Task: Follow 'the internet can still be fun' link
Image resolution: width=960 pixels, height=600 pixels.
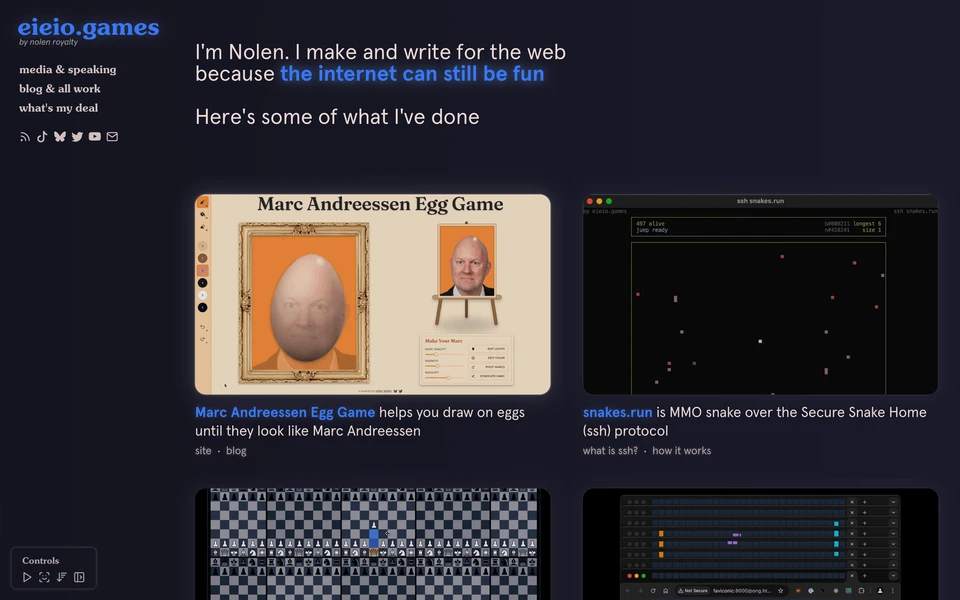Action: pyautogui.click(x=412, y=73)
